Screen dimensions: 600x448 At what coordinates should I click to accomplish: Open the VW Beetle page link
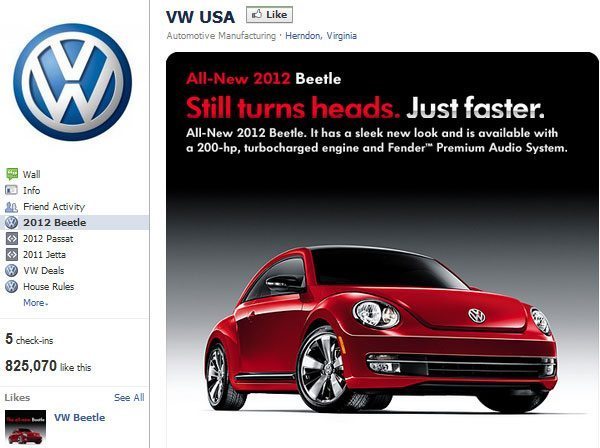pyautogui.click(x=80, y=417)
